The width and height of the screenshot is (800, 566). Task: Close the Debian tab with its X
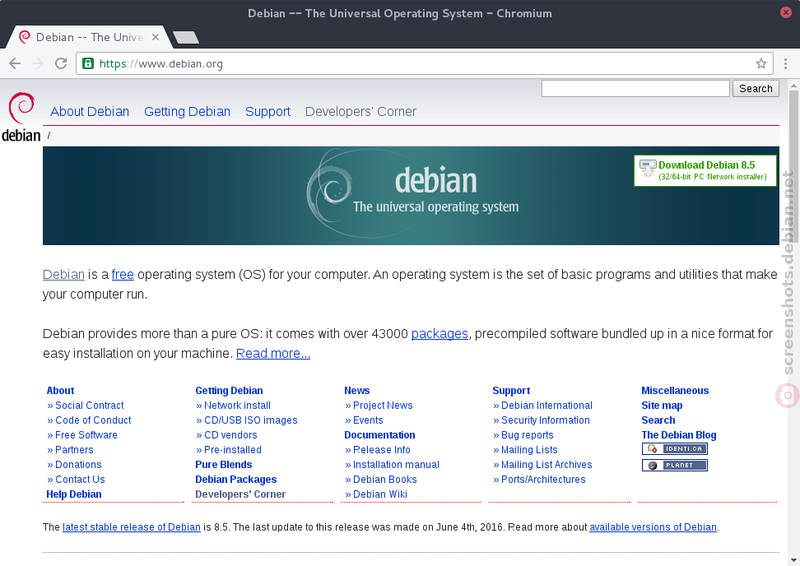[x=156, y=37]
